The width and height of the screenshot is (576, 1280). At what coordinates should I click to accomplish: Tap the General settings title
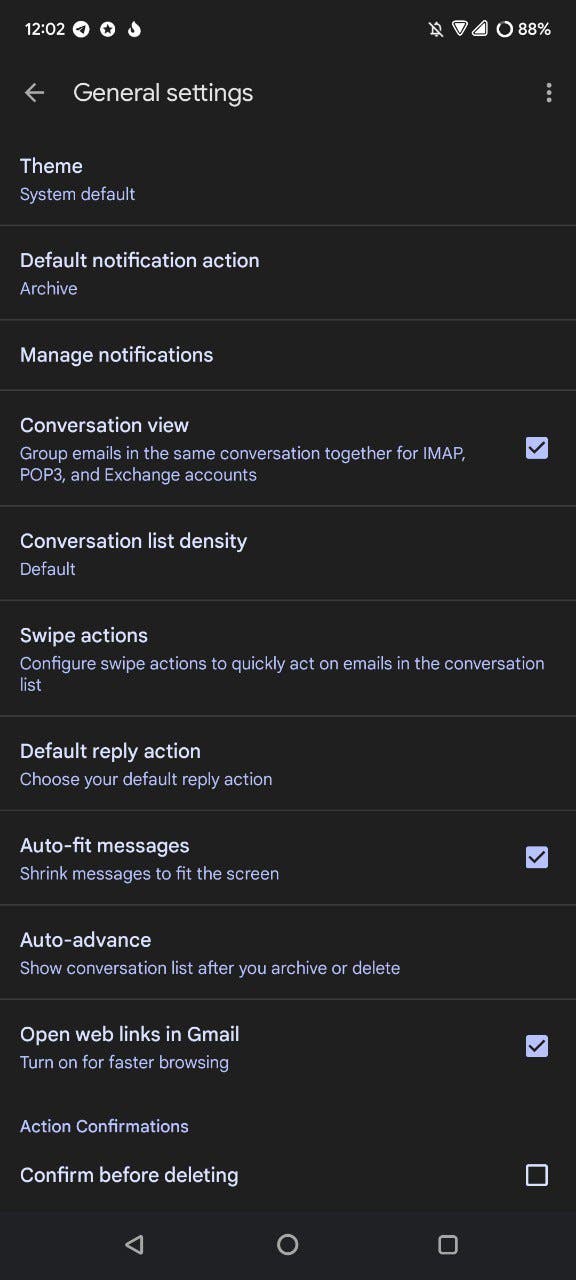(x=163, y=93)
